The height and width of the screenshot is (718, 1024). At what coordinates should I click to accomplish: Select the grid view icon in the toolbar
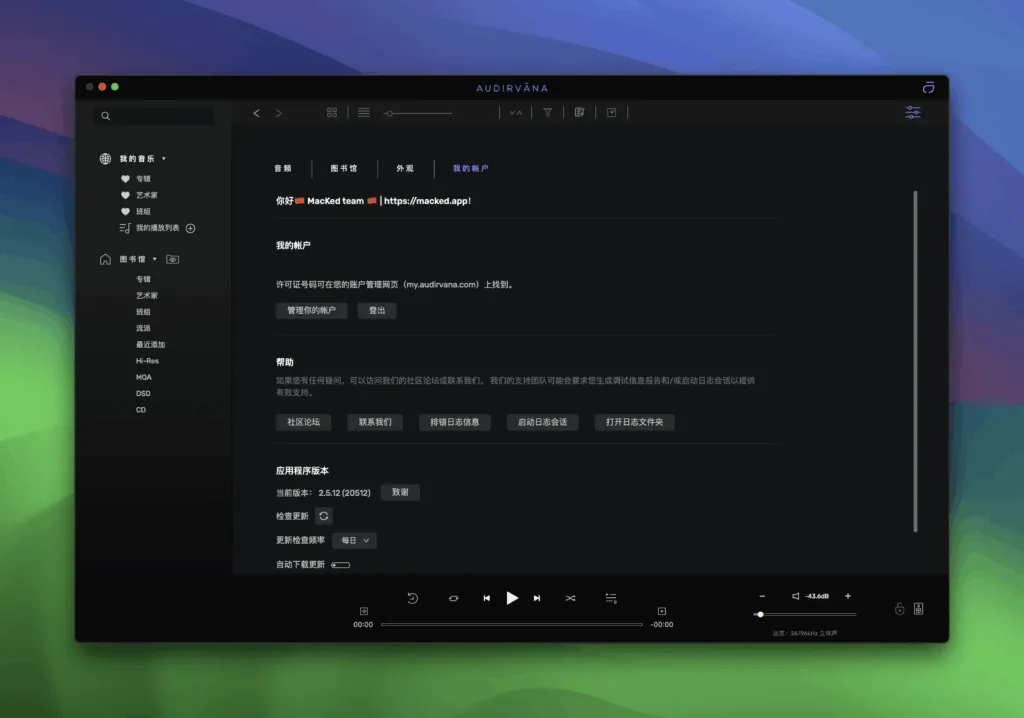click(x=332, y=112)
